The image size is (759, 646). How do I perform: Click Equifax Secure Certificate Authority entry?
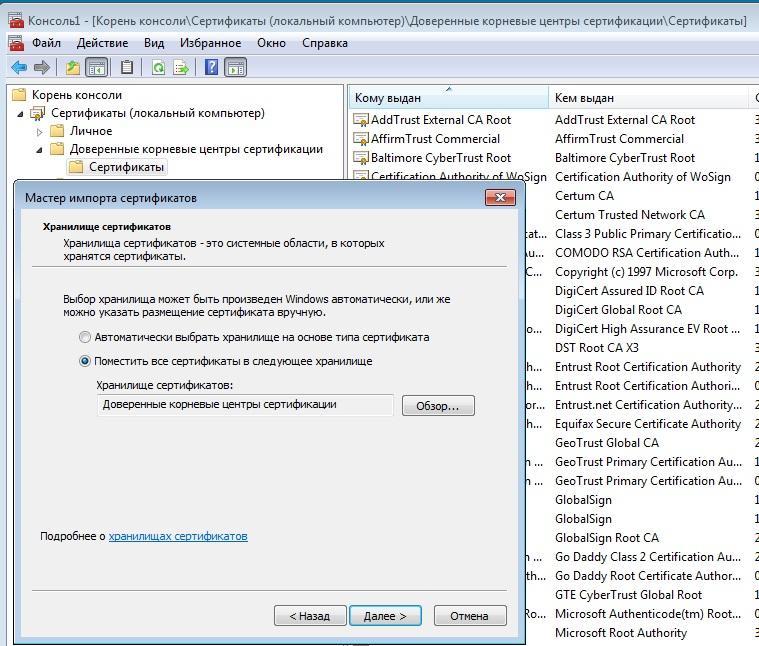tap(648, 424)
